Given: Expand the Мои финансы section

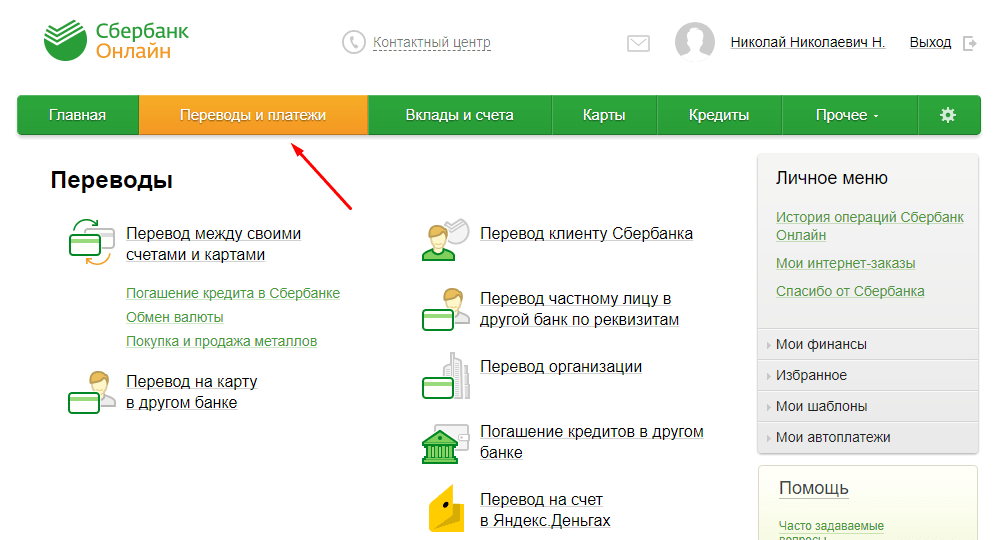Looking at the screenshot, I should [821, 344].
